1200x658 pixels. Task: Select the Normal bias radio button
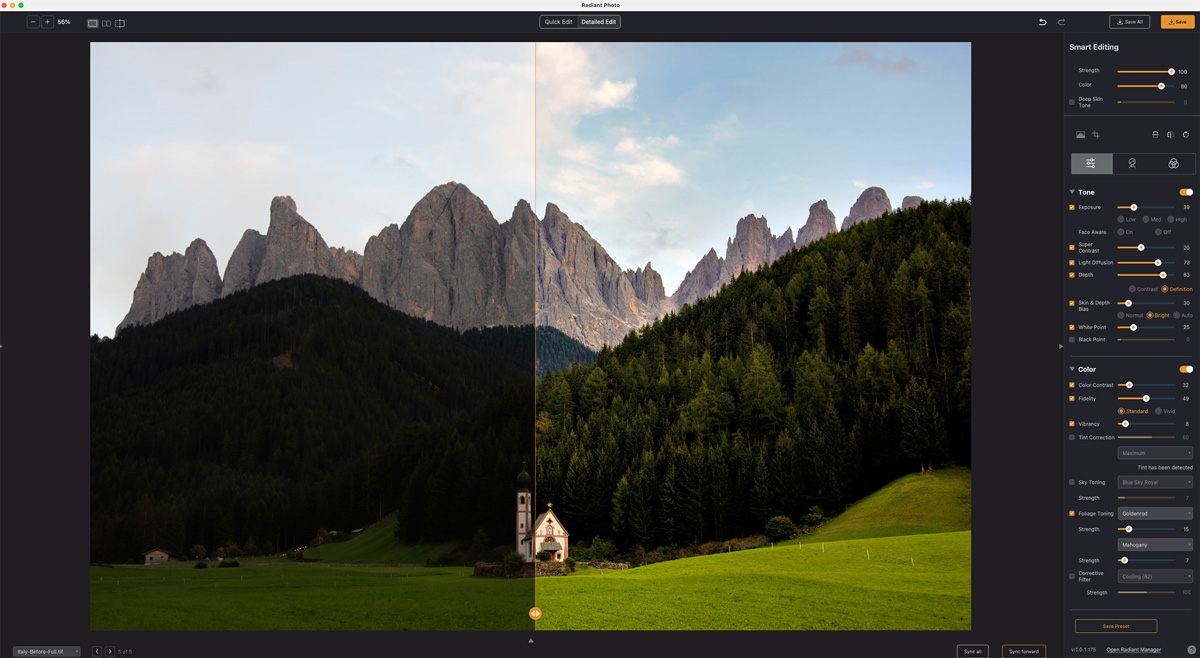point(1122,315)
